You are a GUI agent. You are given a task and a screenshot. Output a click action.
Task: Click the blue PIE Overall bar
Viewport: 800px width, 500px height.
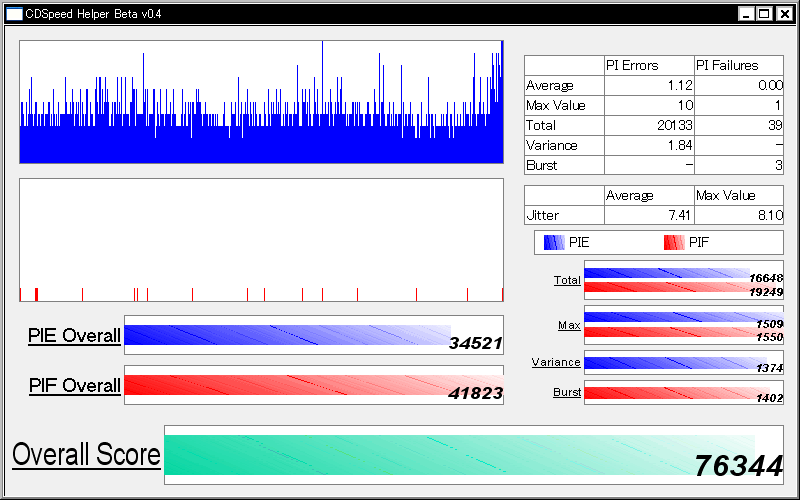click(287, 335)
